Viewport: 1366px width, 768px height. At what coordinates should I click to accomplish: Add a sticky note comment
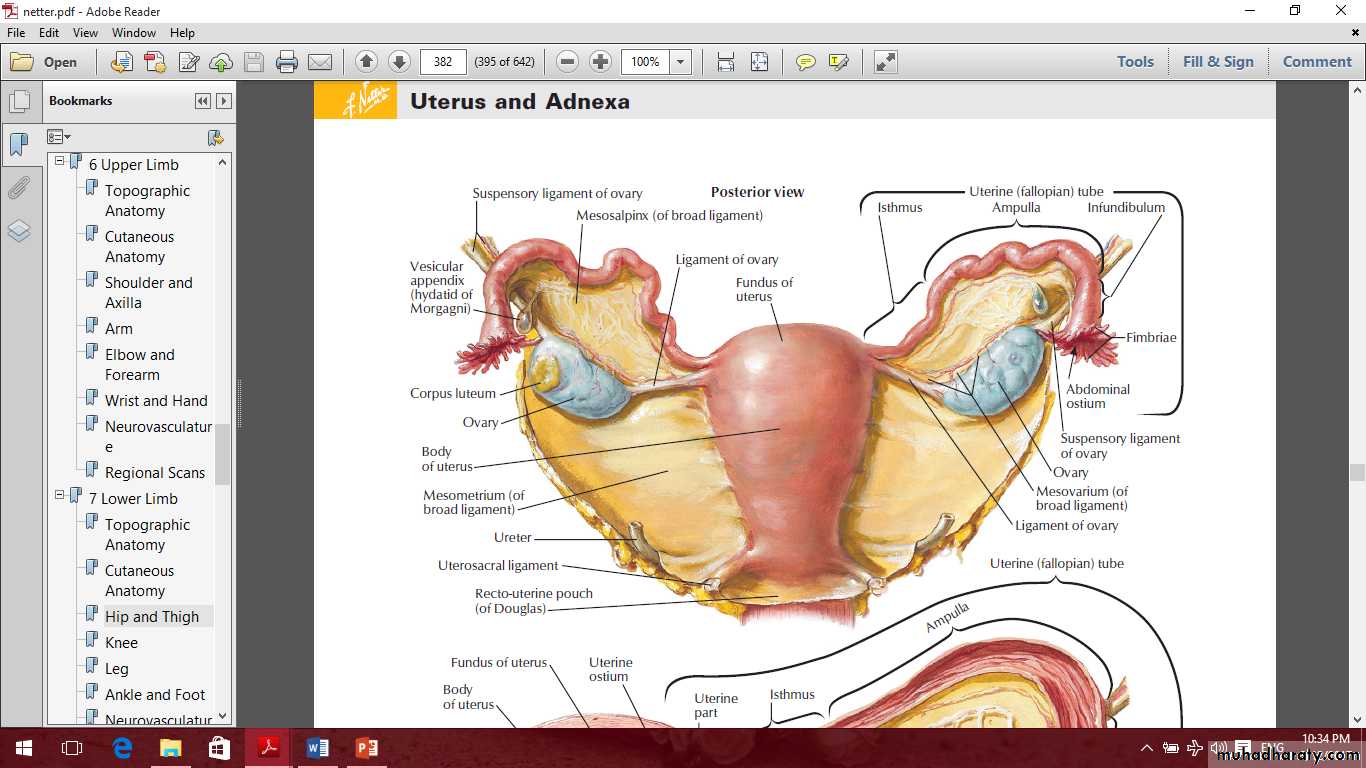pos(805,62)
